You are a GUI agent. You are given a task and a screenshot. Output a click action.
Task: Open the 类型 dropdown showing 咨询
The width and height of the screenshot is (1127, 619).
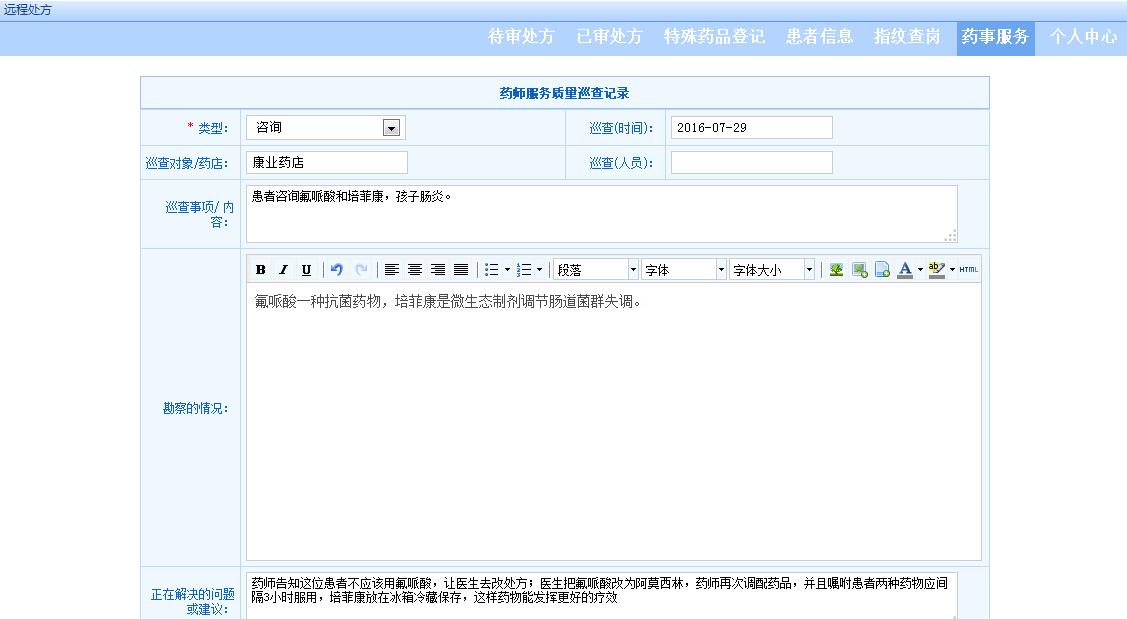(391, 128)
